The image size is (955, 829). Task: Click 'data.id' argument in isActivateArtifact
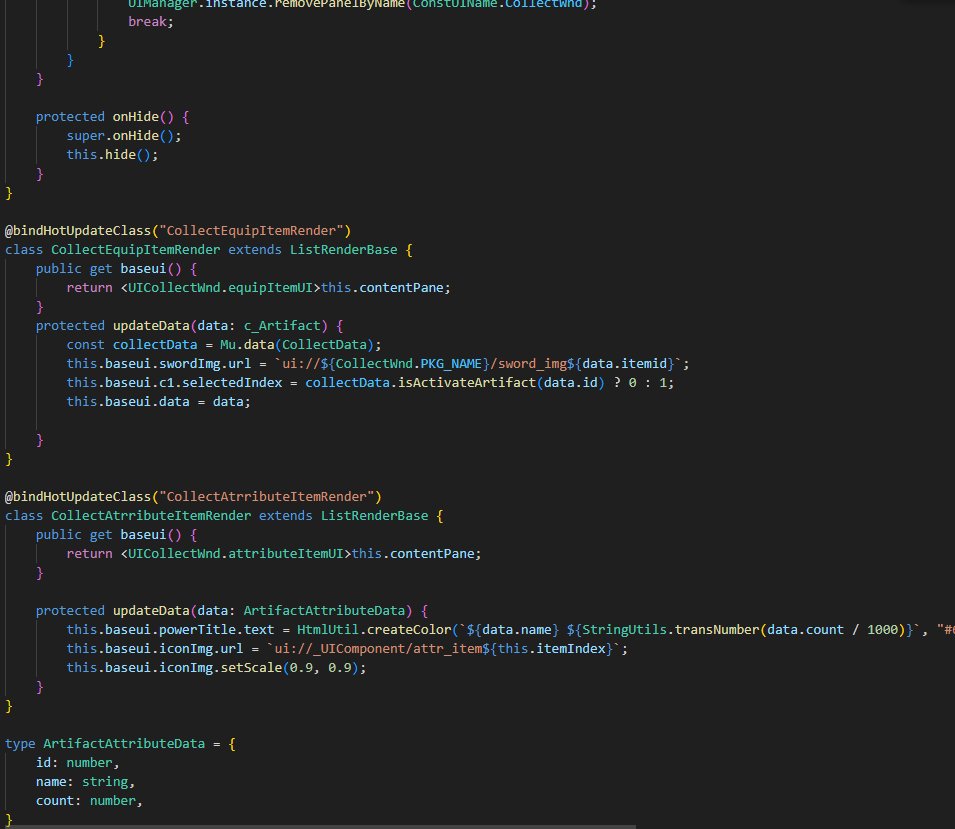pos(571,382)
